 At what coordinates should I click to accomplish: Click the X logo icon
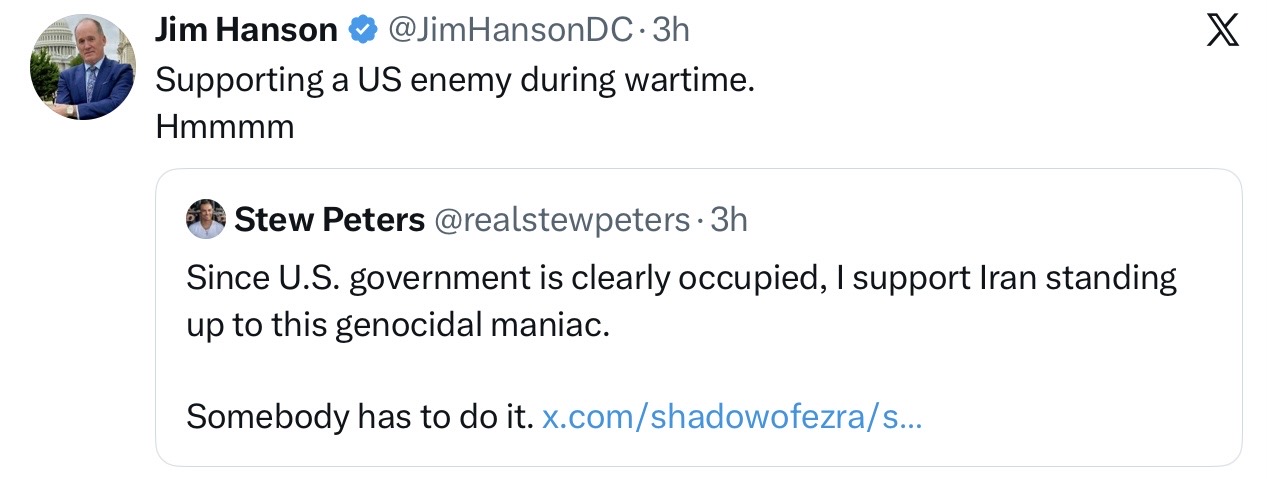(x=1222, y=32)
